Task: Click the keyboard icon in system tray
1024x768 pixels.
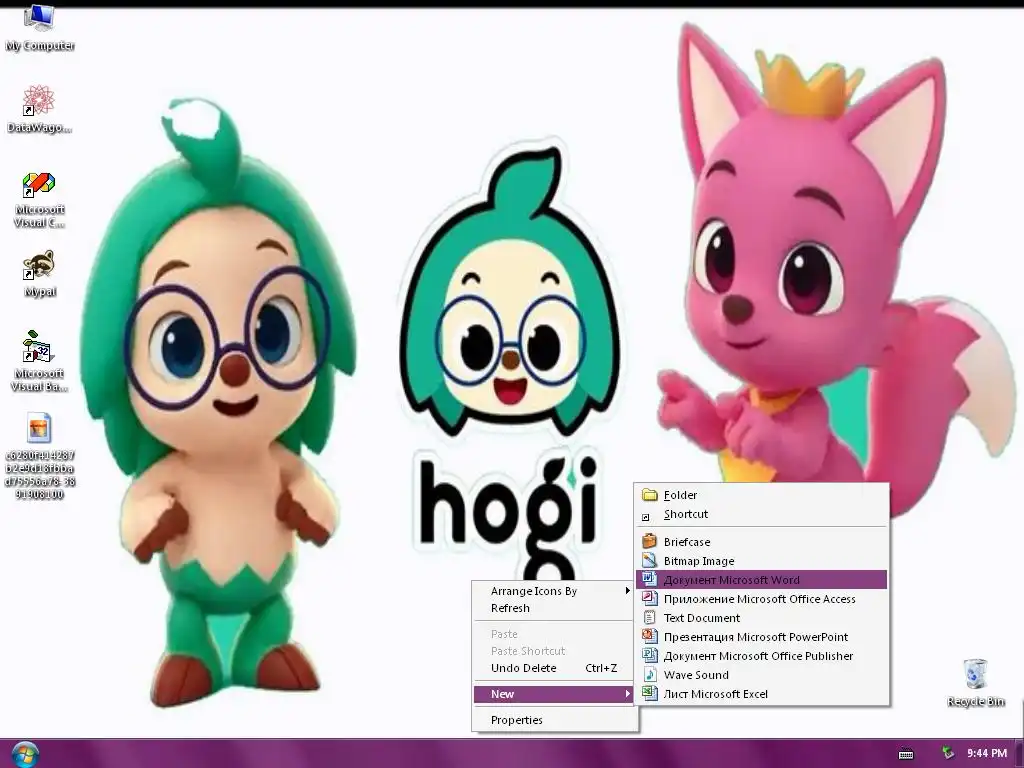Action: 906,754
